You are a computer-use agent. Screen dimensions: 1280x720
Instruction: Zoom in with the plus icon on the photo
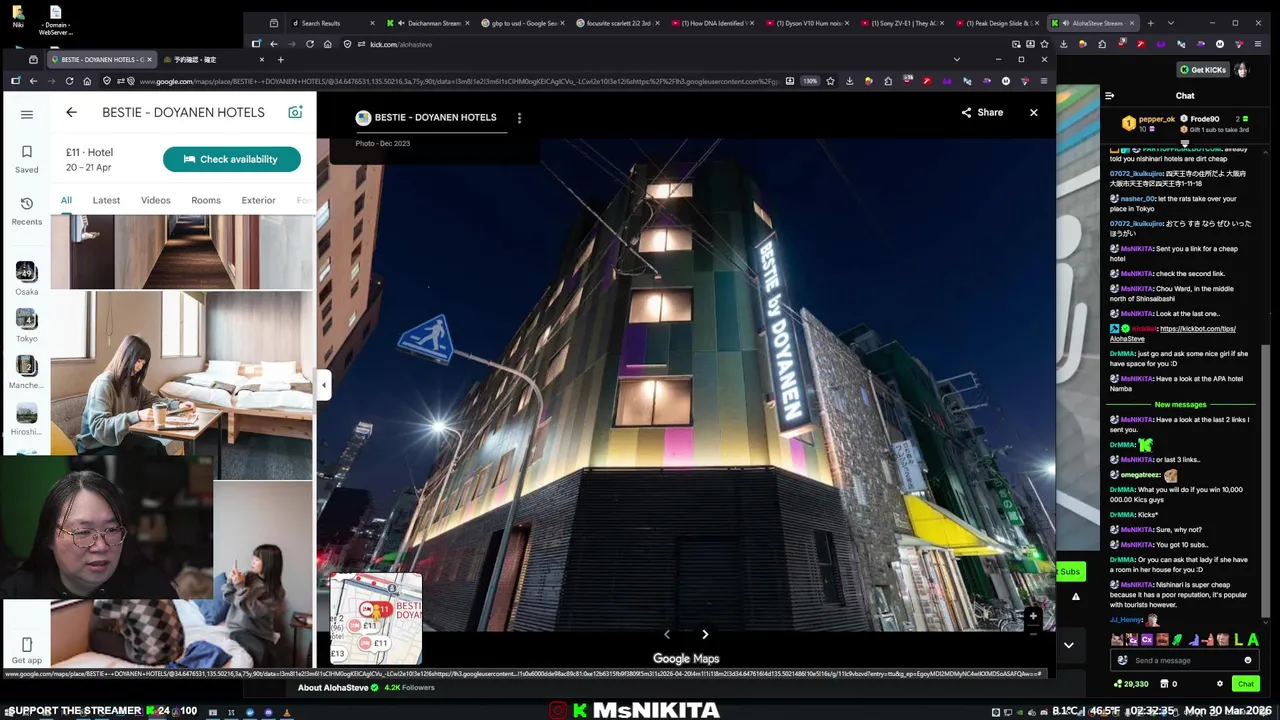[x=1033, y=616]
